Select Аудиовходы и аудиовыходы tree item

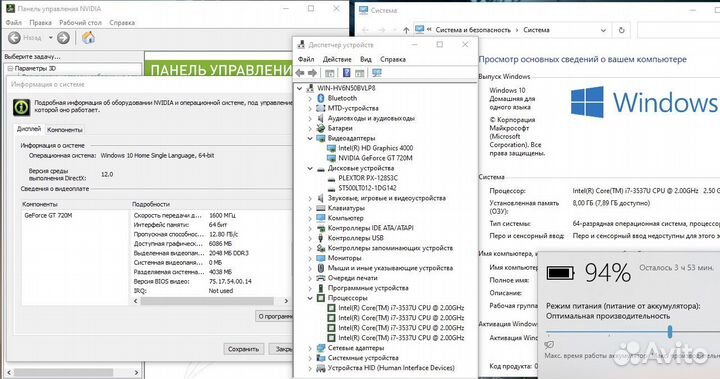click(x=371, y=118)
